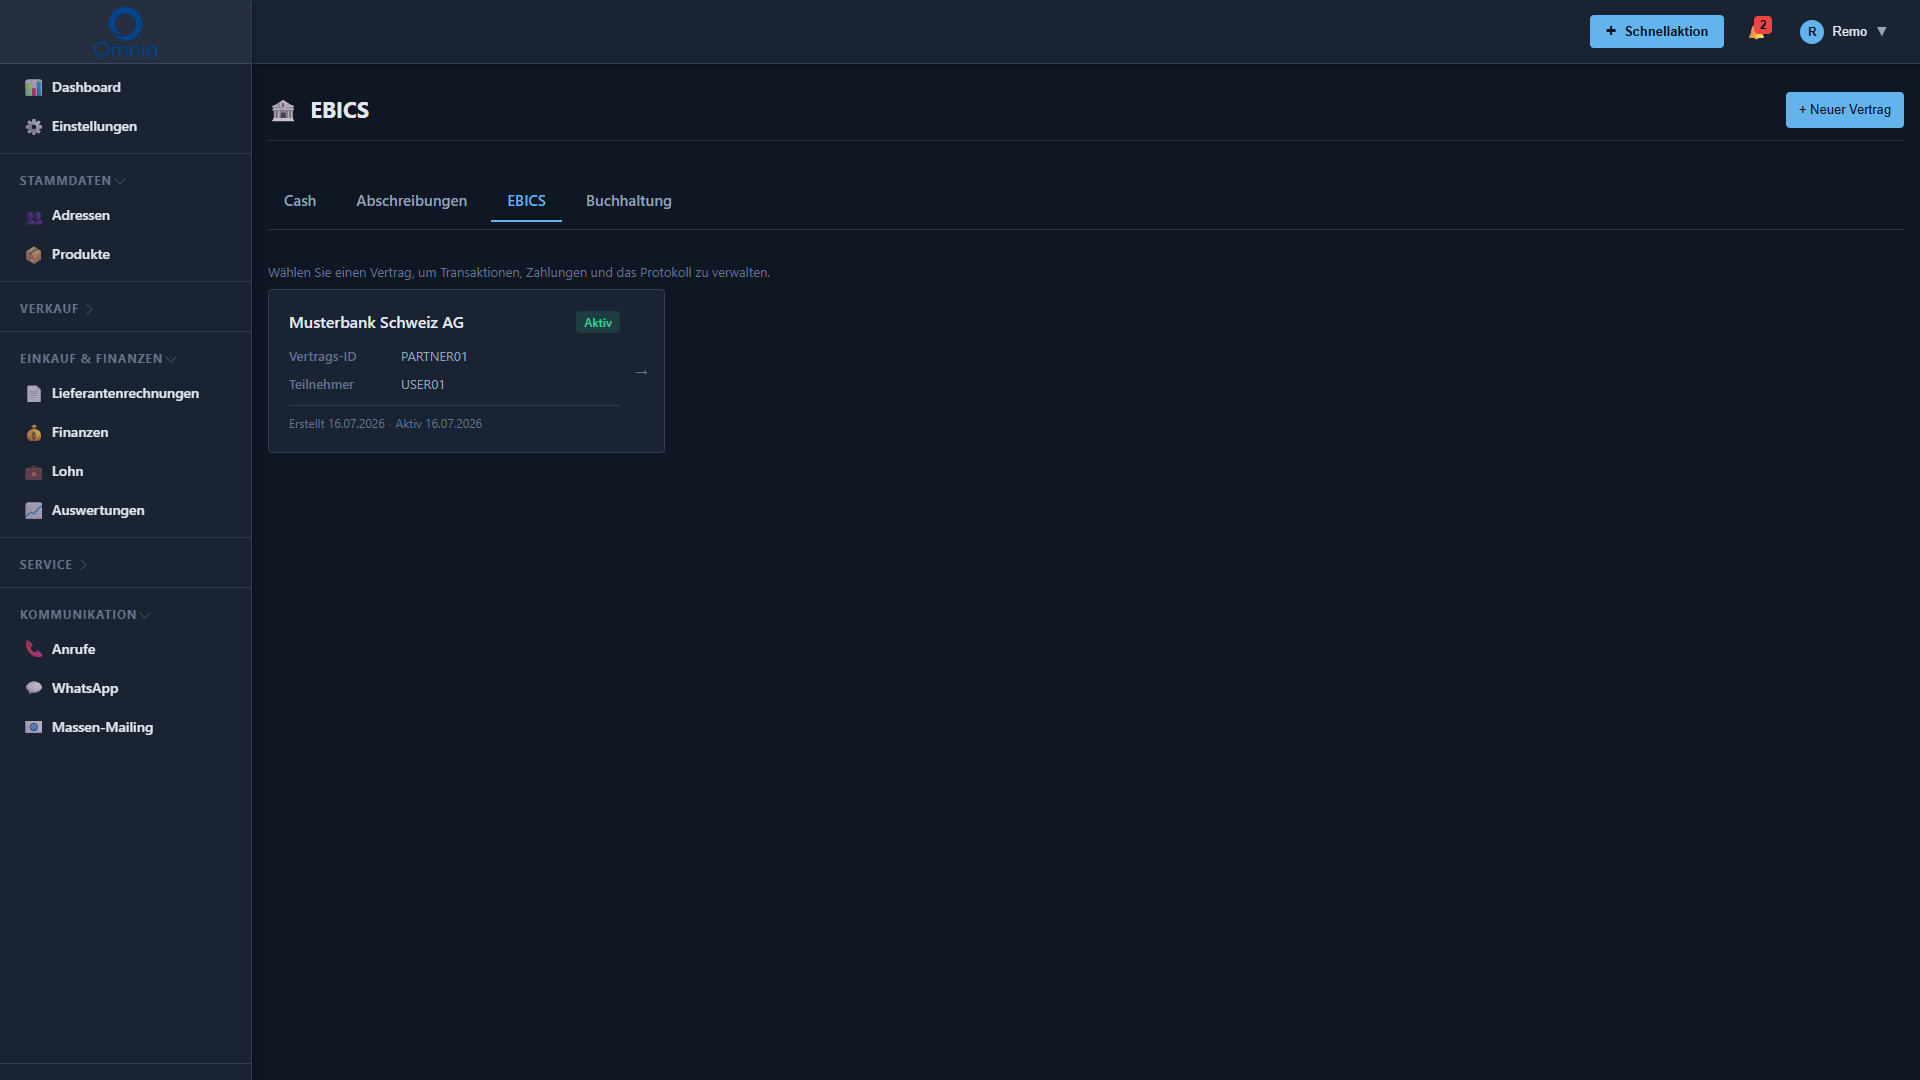Screen dimensions: 1920x1080
Task: Click the Aktiv 16.07.2026 date text
Action: 439,424
